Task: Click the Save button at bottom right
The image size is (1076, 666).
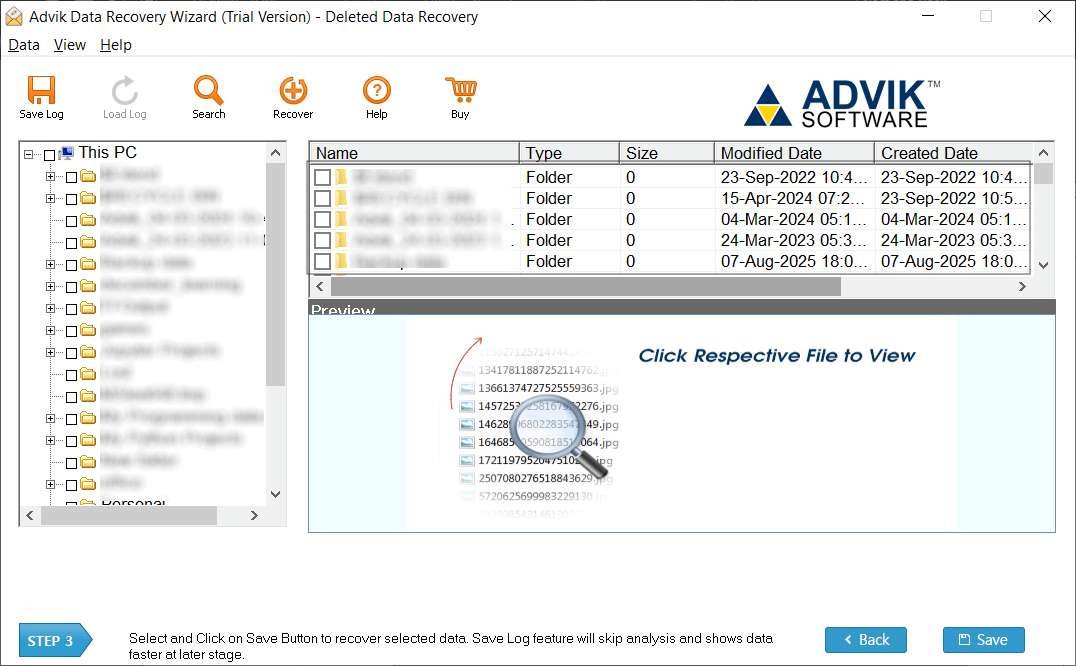Action: 983,640
